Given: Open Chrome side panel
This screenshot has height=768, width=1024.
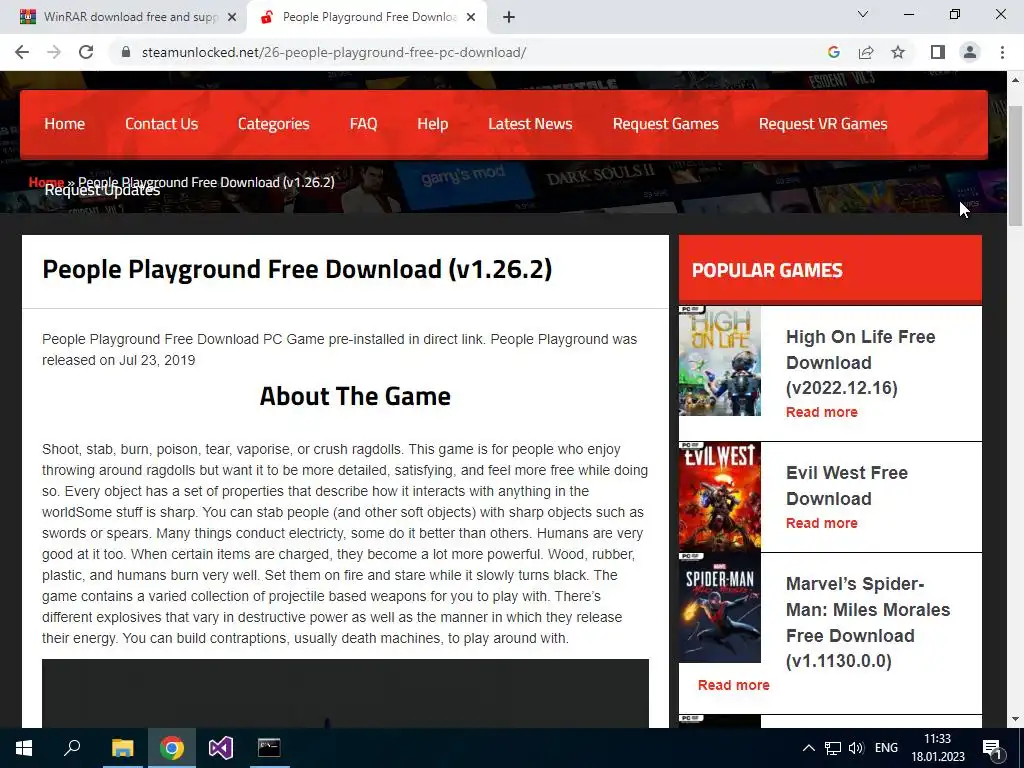Looking at the screenshot, I should click(938, 52).
